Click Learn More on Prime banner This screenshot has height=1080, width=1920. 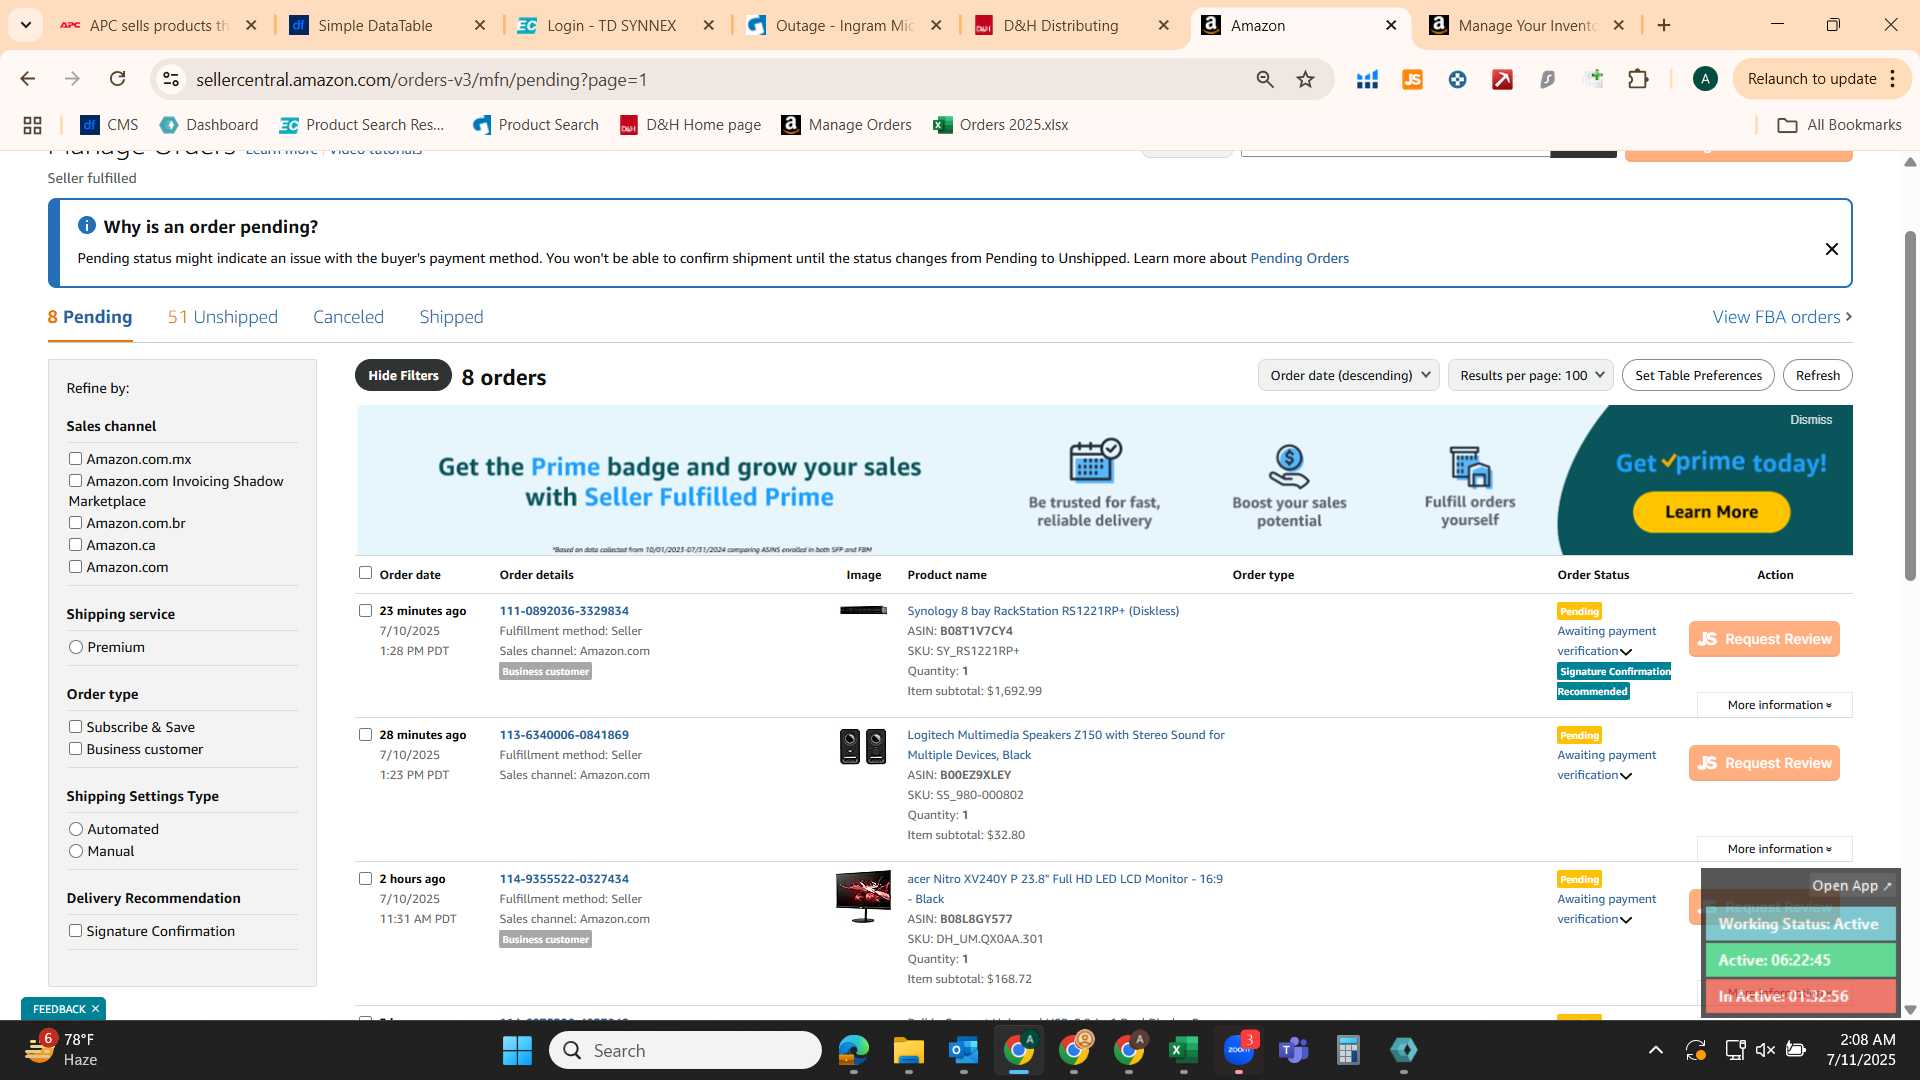click(1711, 512)
